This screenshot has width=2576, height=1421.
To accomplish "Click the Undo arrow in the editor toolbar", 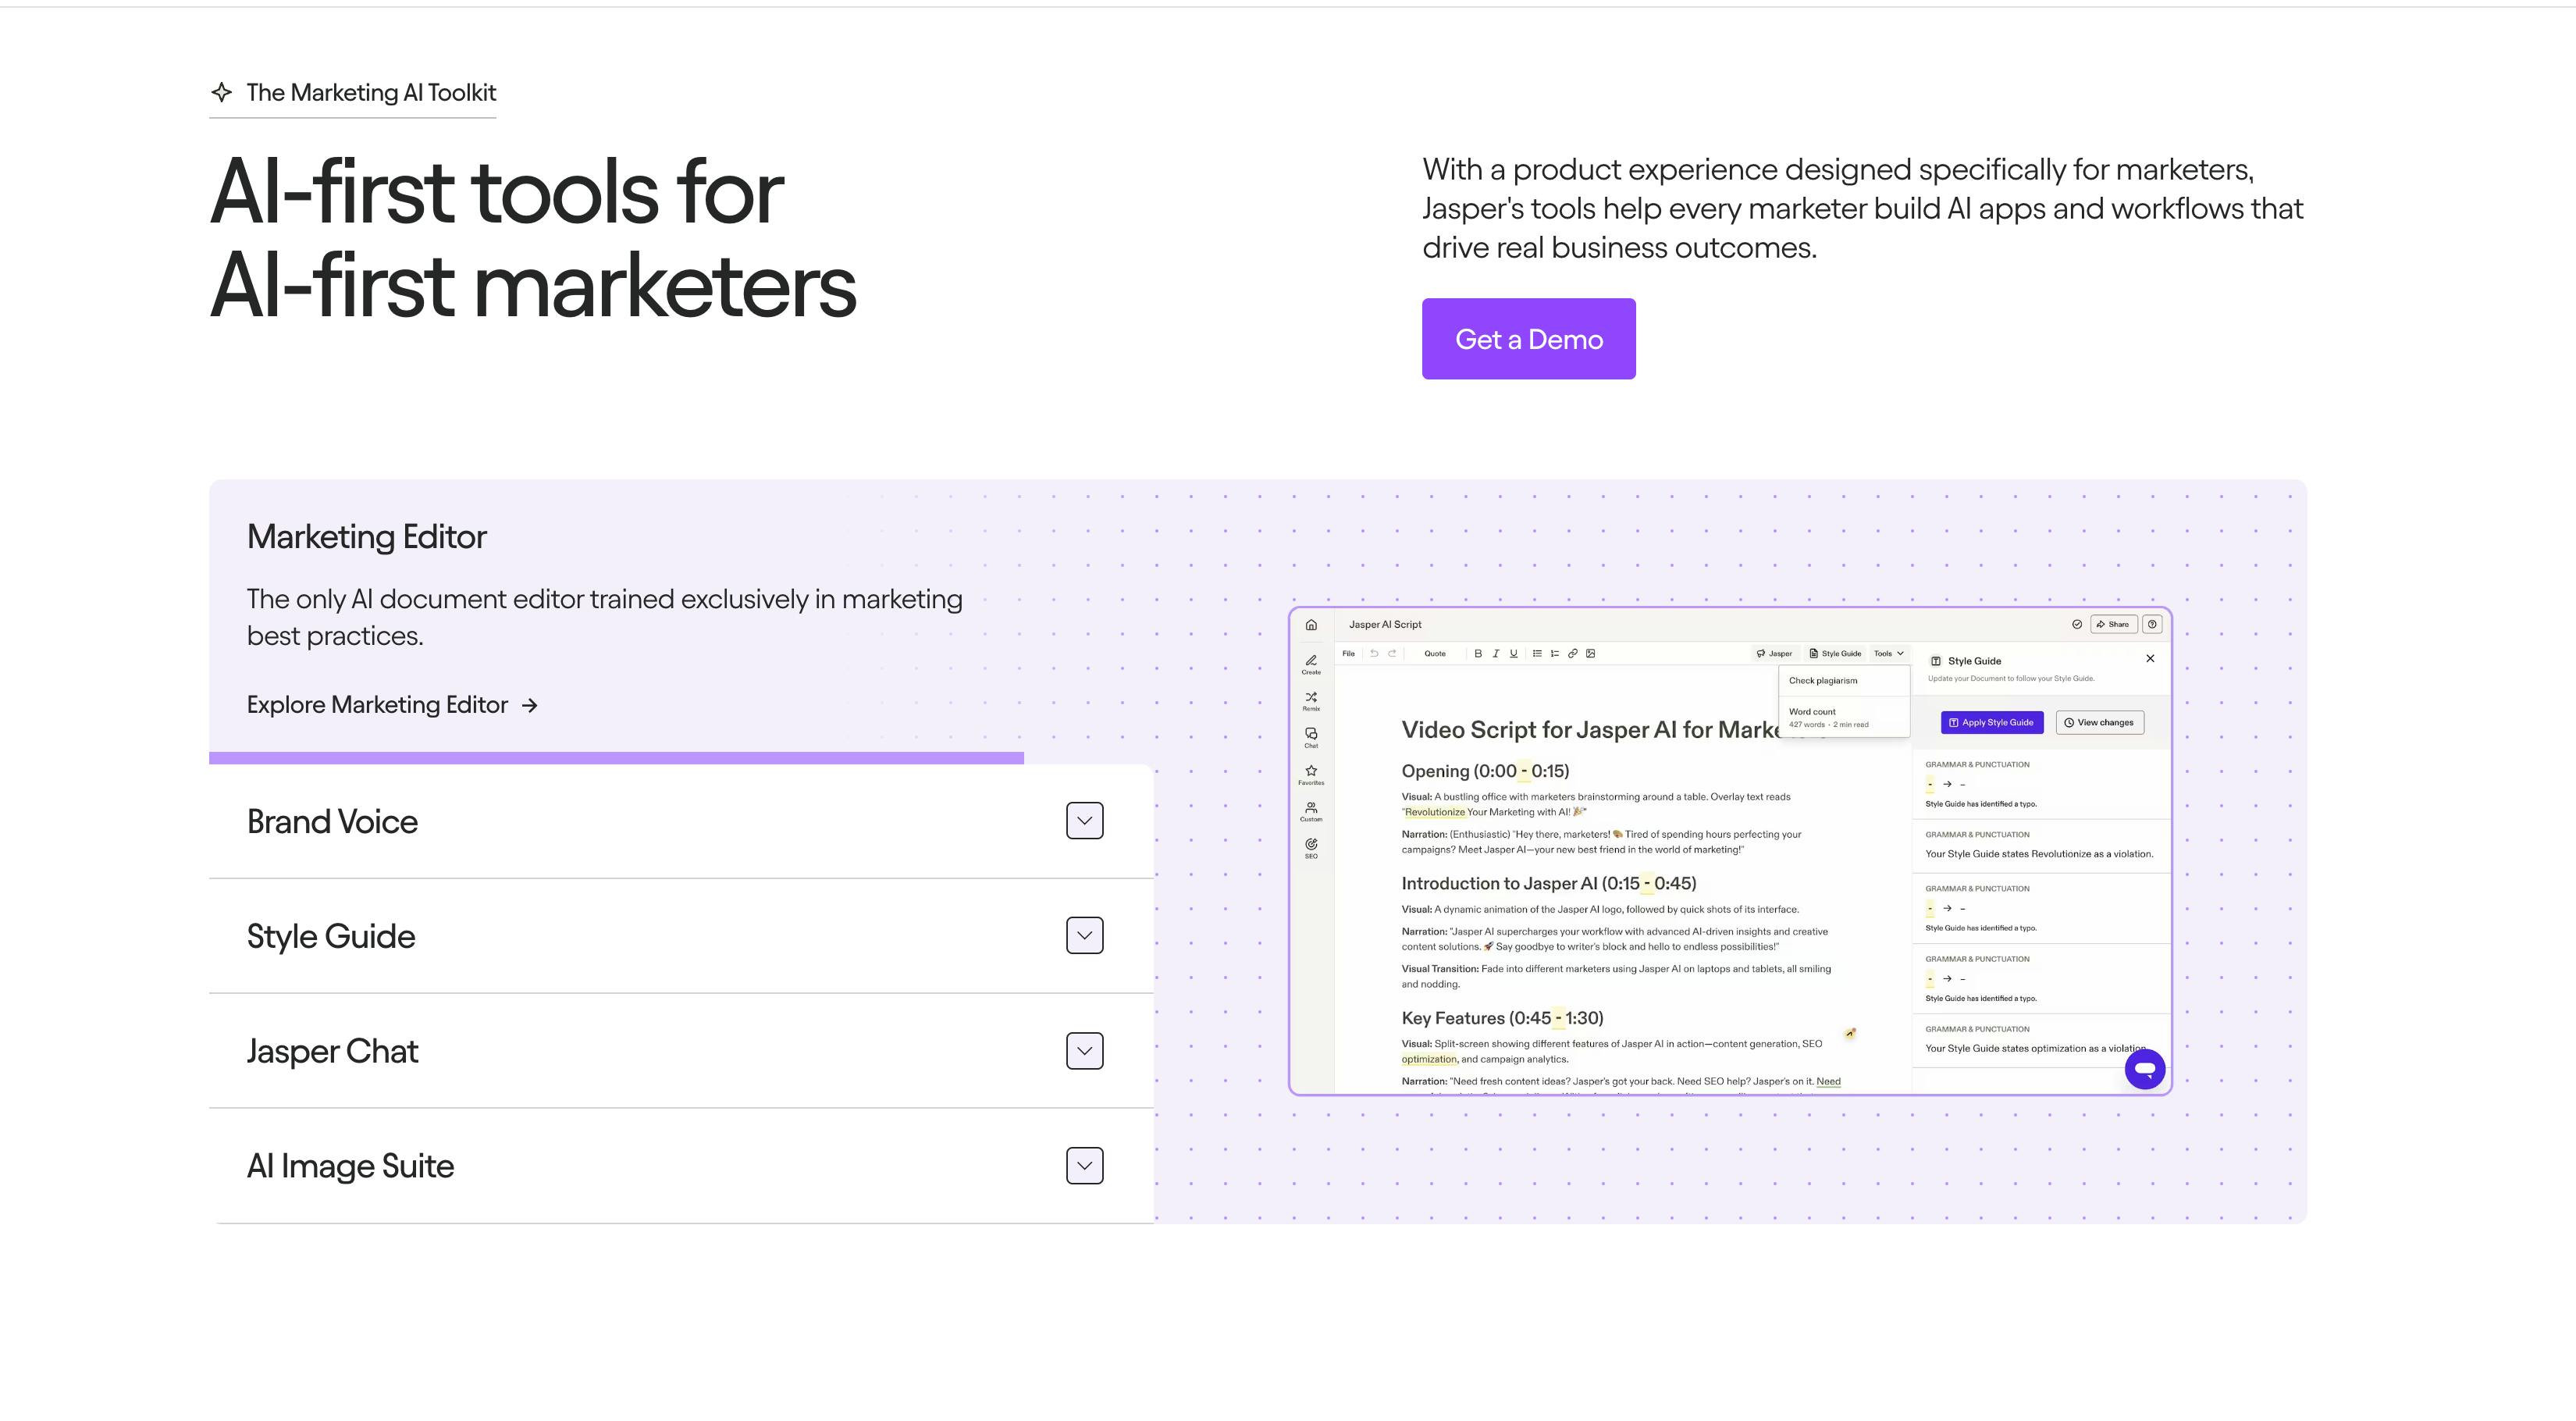I will tap(1374, 654).
